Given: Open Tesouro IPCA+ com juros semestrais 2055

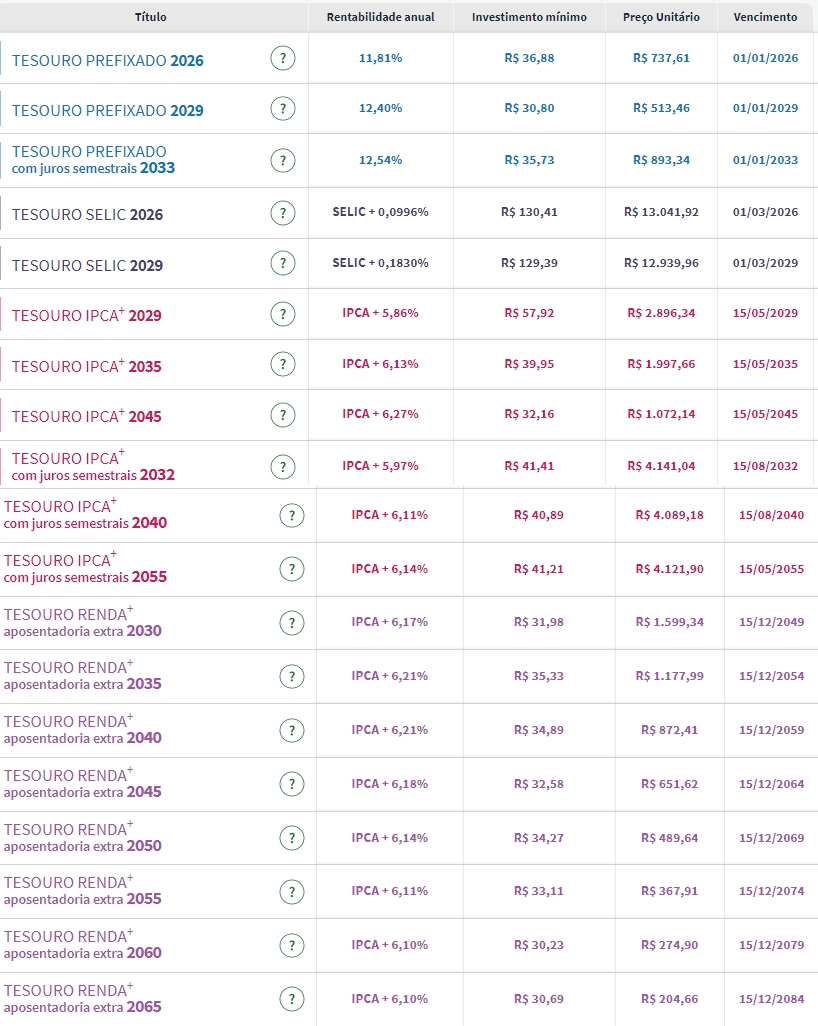Looking at the screenshot, I should [85, 568].
